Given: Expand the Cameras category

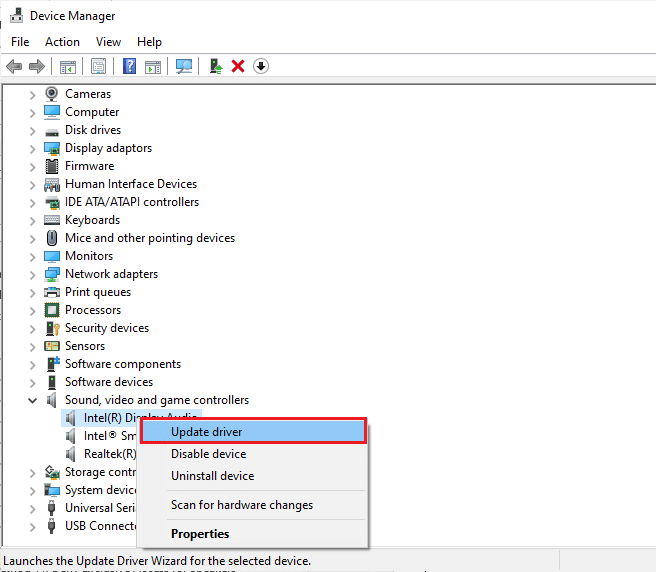Looking at the screenshot, I should click(33, 95).
